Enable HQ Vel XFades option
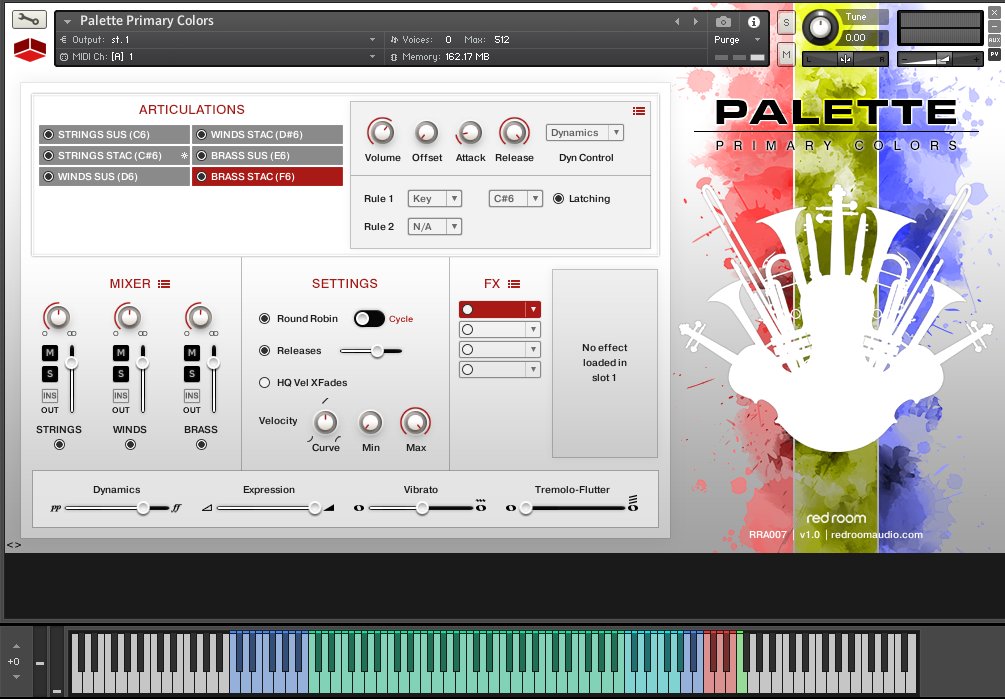Image resolution: width=1005 pixels, height=699 pixels. pos(265,382)
